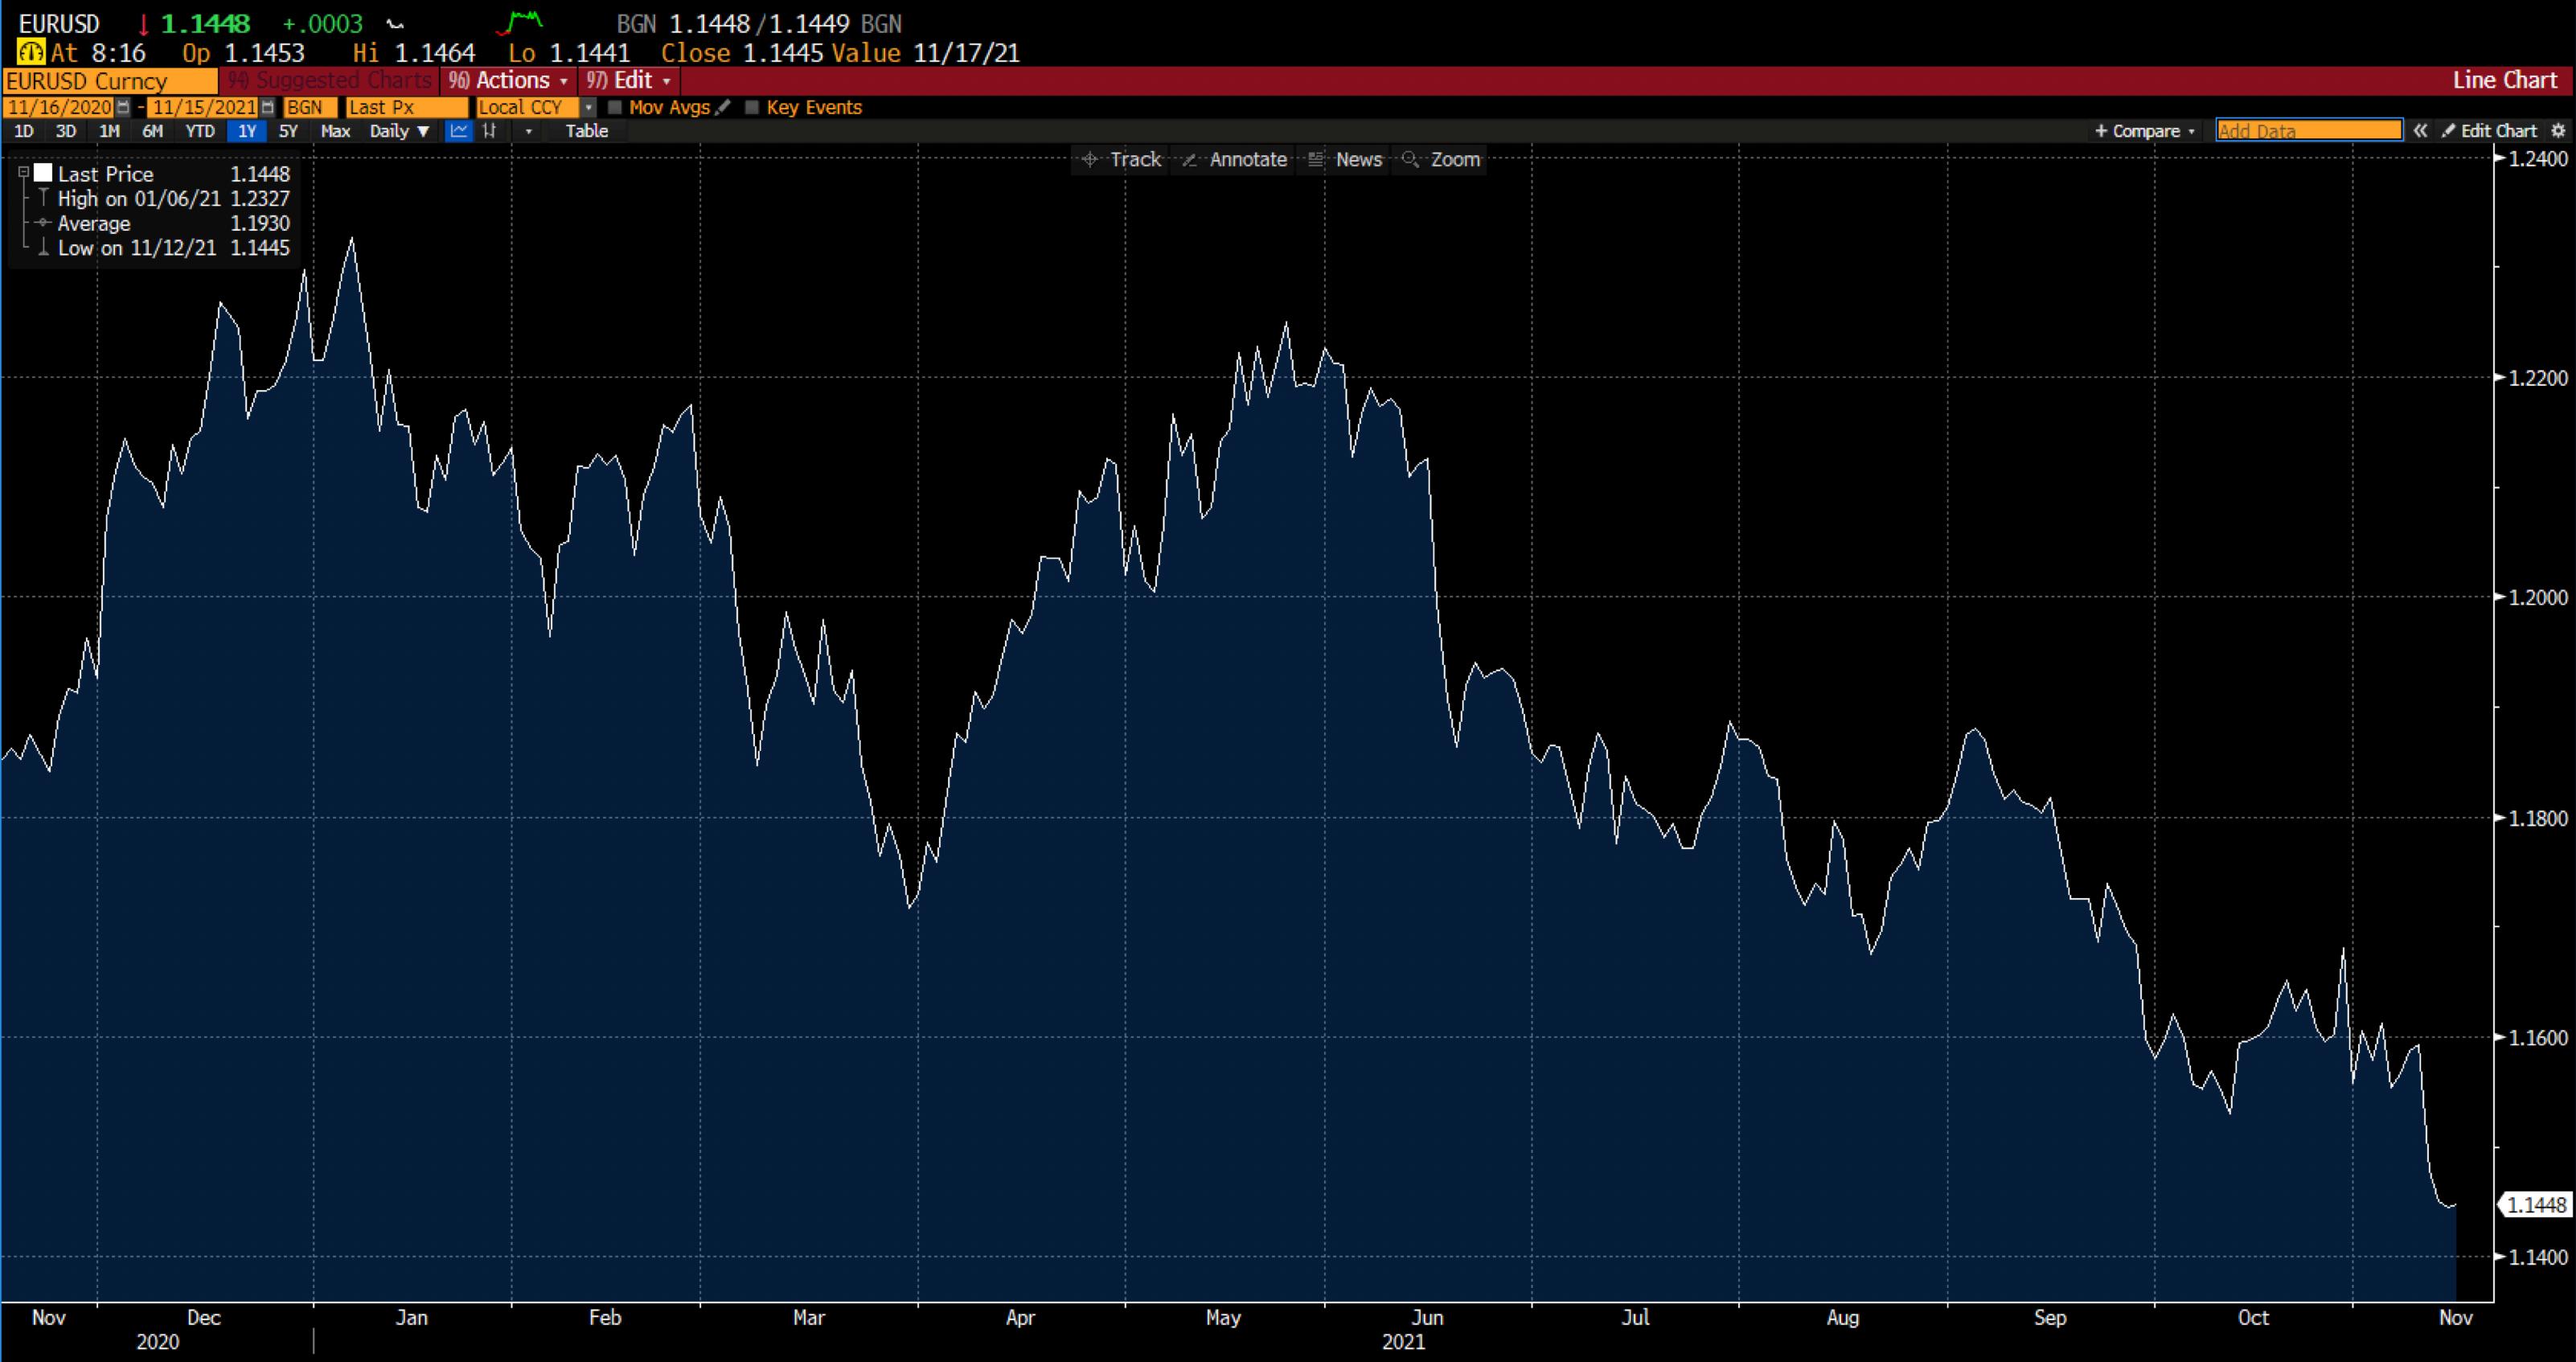Select the line chart style icon

[x=459, y=131]
